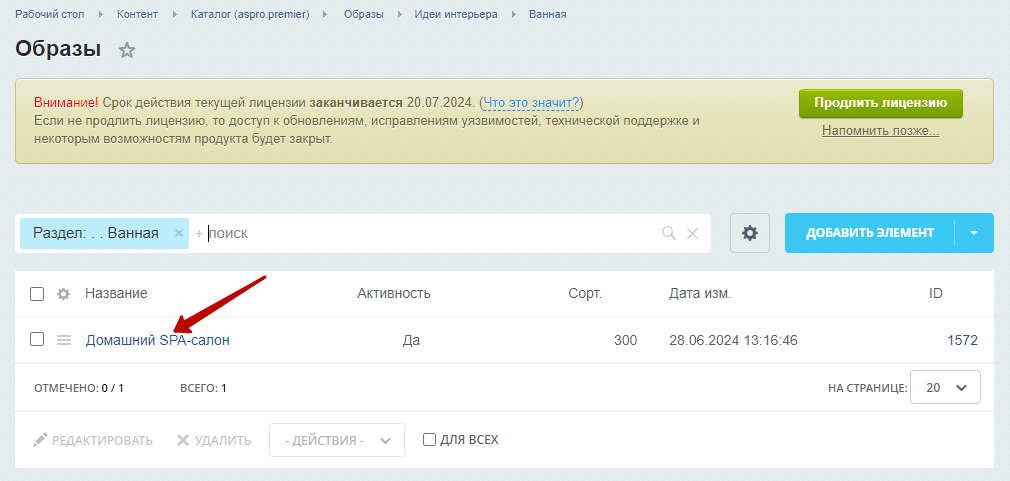Image resolution: width=1010 pixels, height=481 pixels.
Task: Open the Домашний SPA-салон element link
Action: point(158,340)
